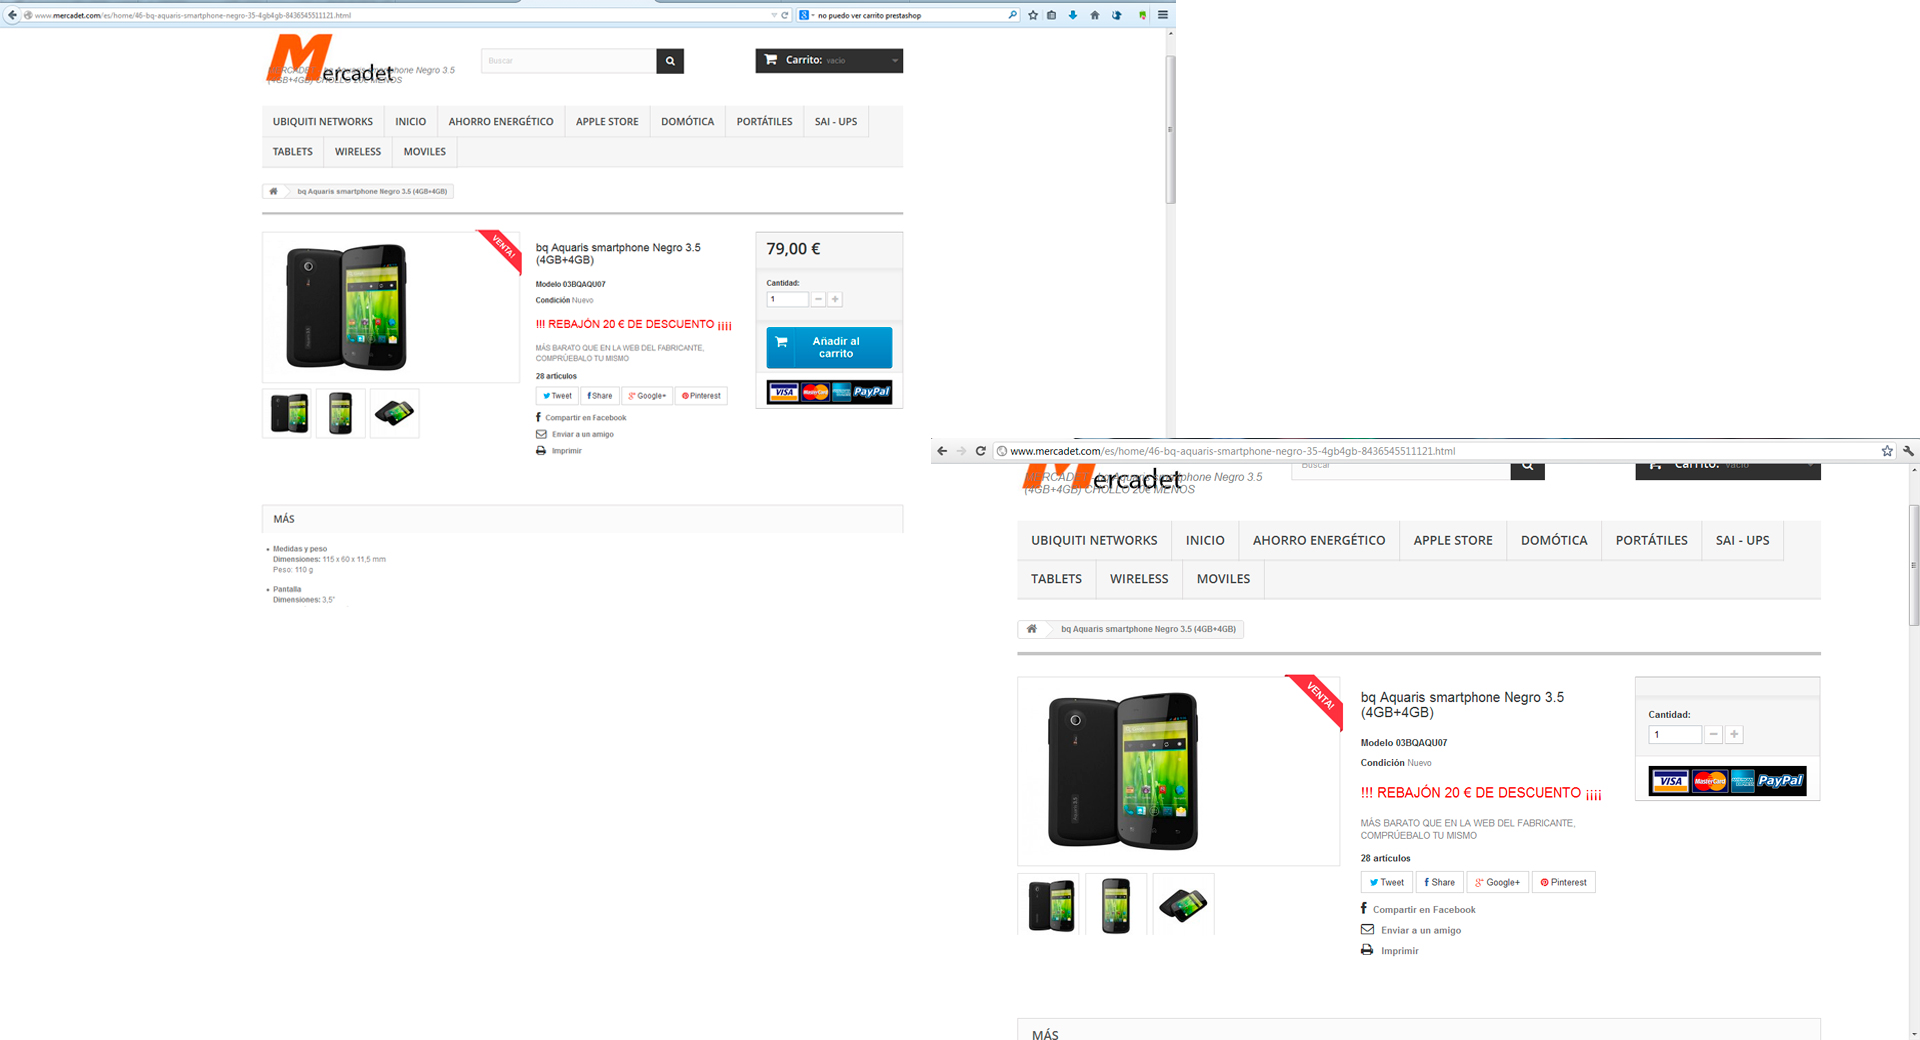1920x1040 pixels.
Task: Click Pinterest button in Chrome page
Action: pos(1563,882)
